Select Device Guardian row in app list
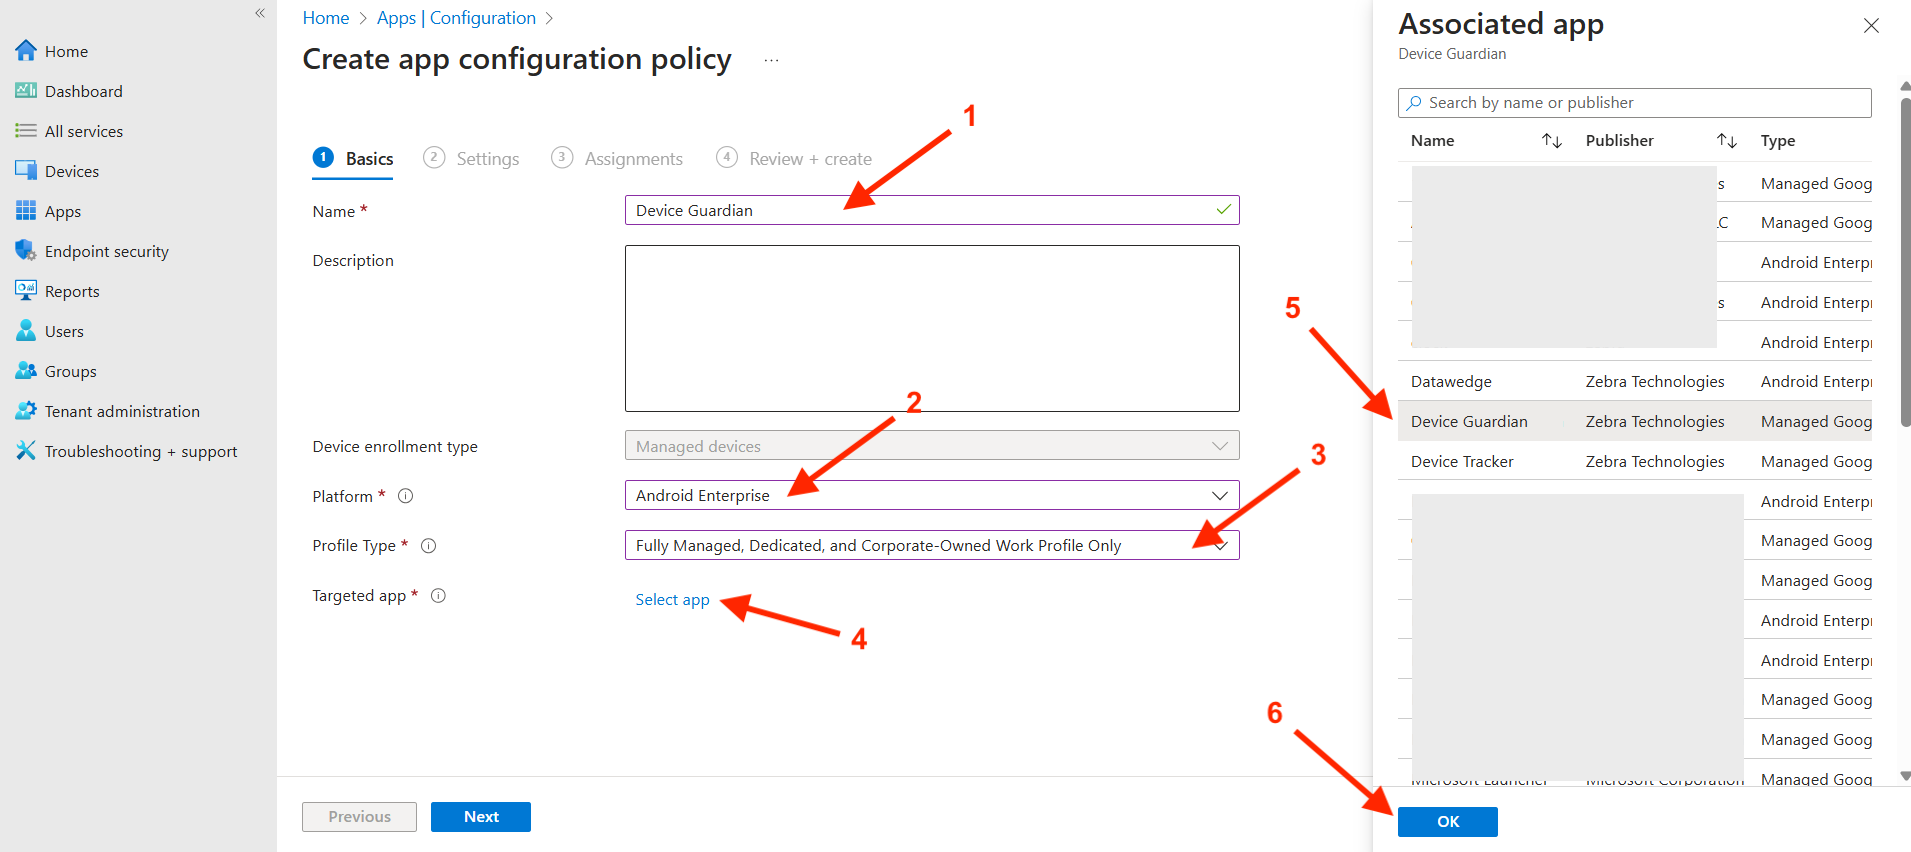The height and width of the screenshot is (852, 1911). (x=1469, y=422)
